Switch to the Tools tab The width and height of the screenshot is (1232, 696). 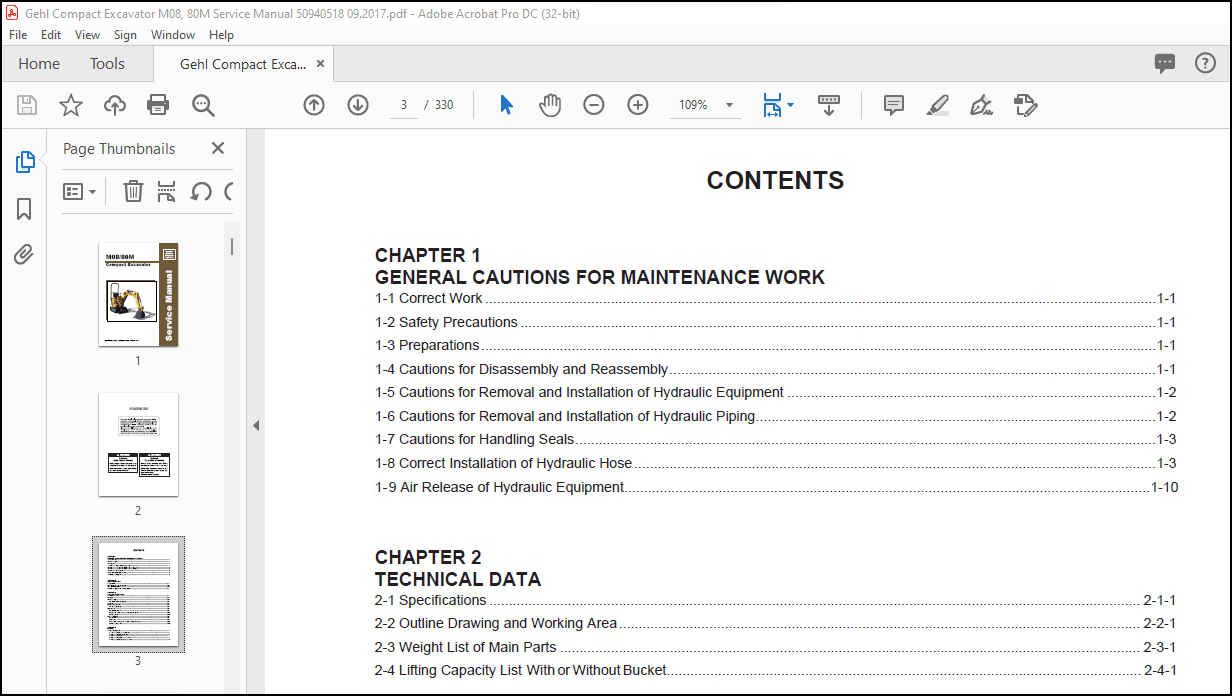click(107, 63)
